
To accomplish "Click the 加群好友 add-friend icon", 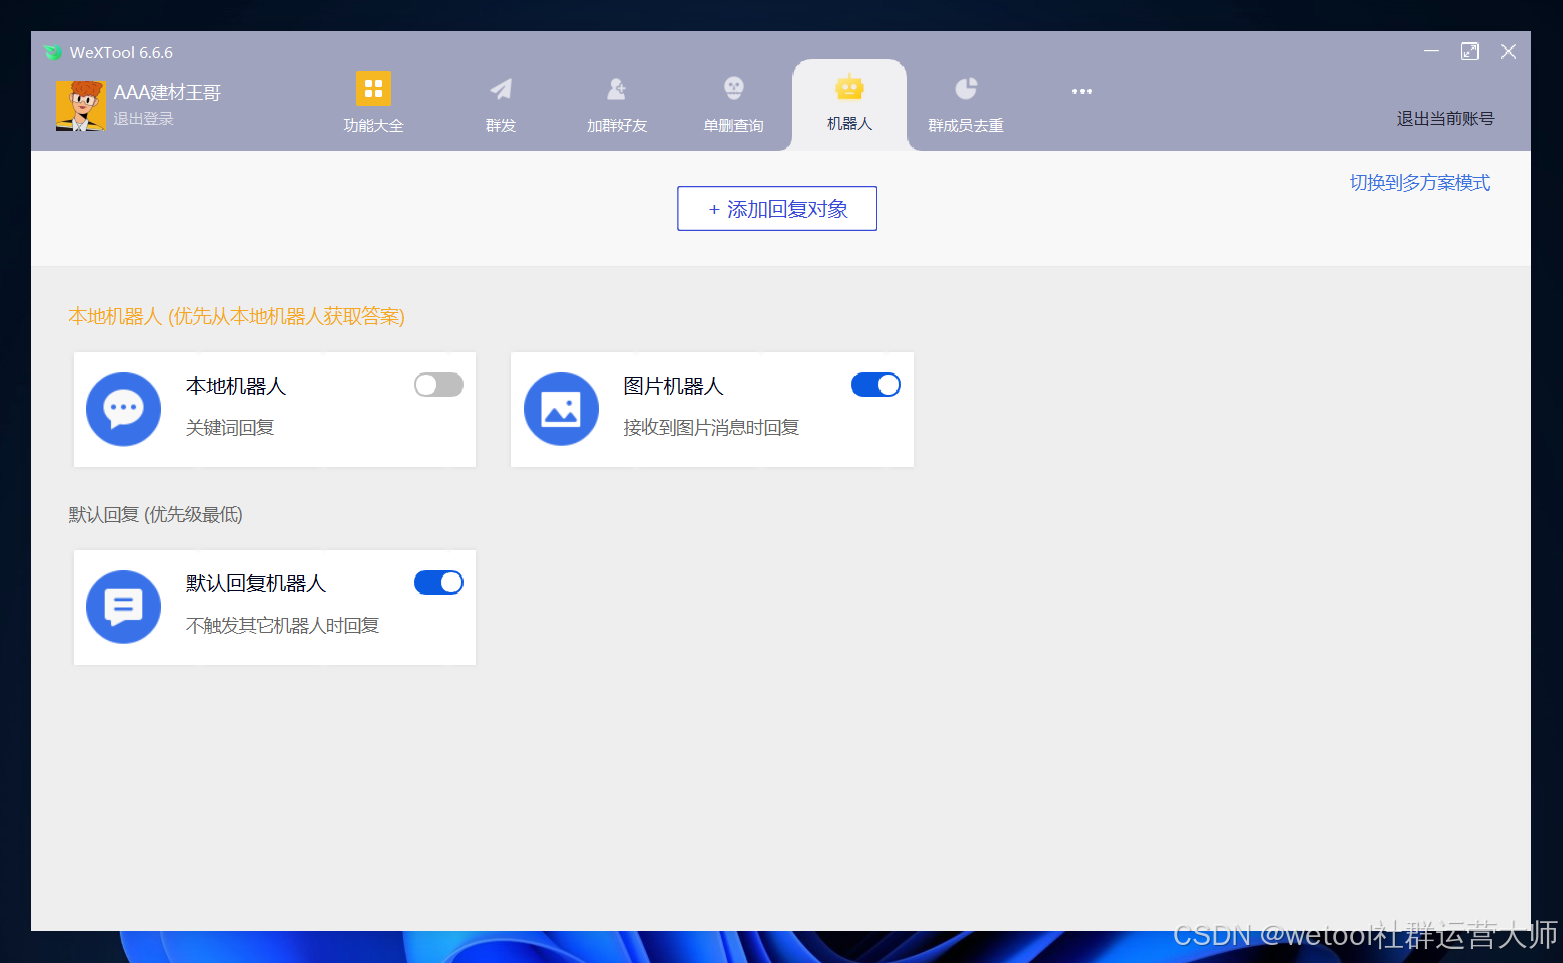I will click(x=617, y=89).
